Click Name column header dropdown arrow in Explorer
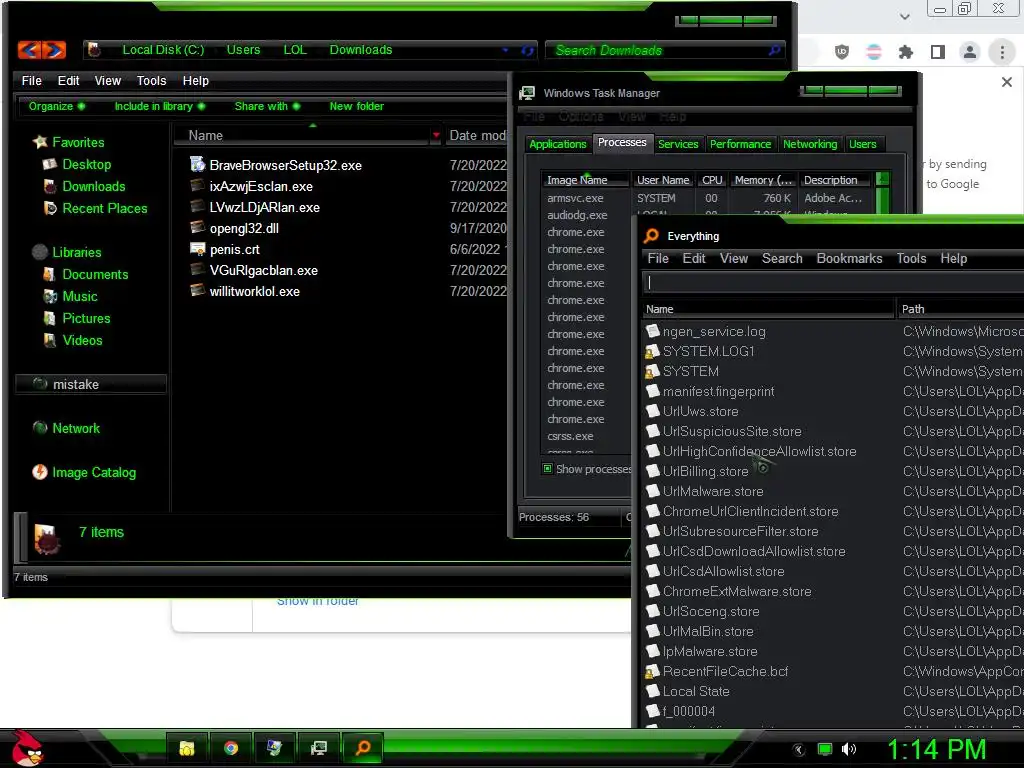Screen dimensions: 1024x768 pyautogui.click(x=436, y=135)
